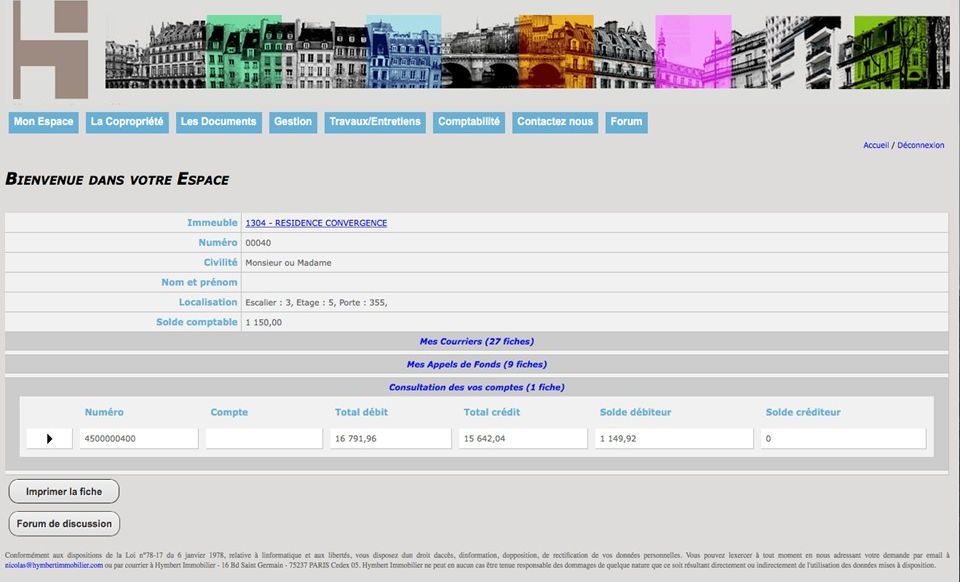The width and height of the screenshot is (960, 582).
Task: Go to the Comptabilité menu
Action: click(469, 122)
